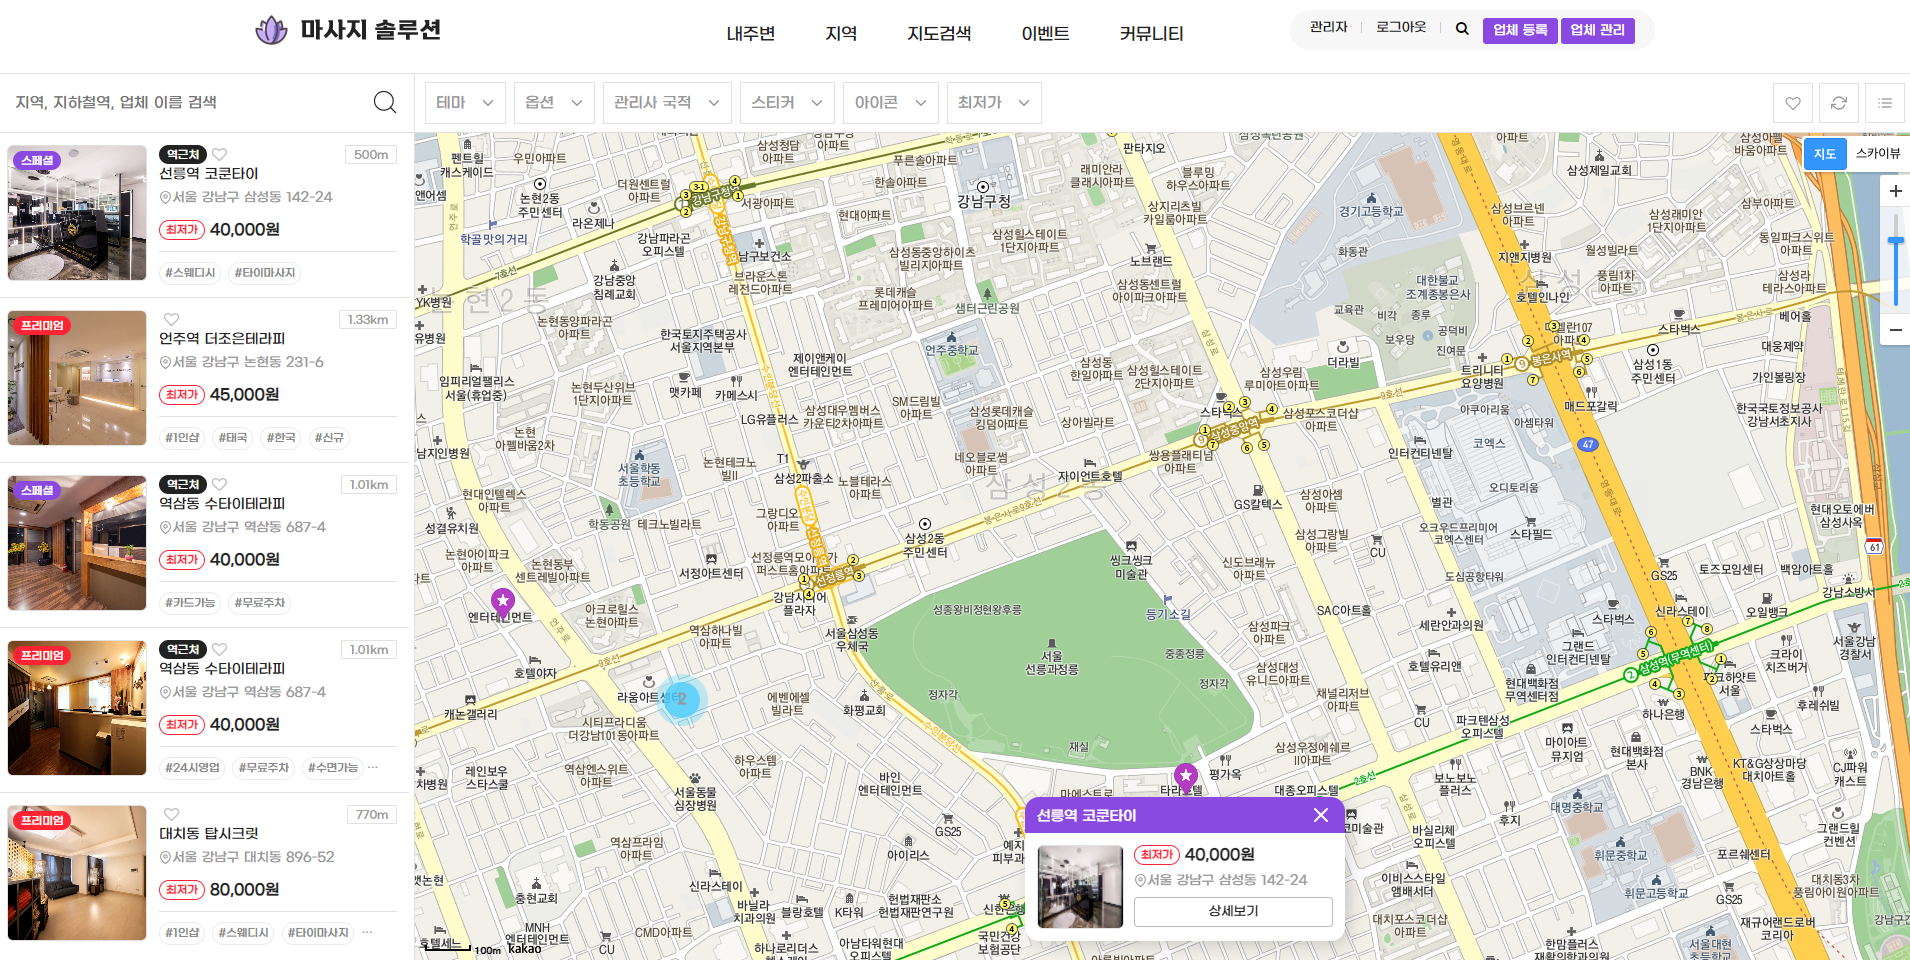The image size is (1910, 960).
Task: Click the search magnifier icon in header
Action: pos(1462,29)
